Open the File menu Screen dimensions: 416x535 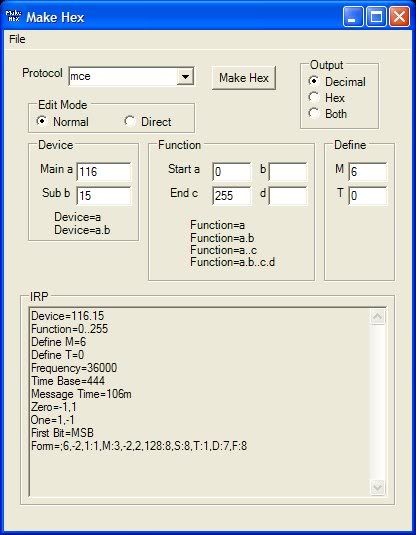coord(17,39)
